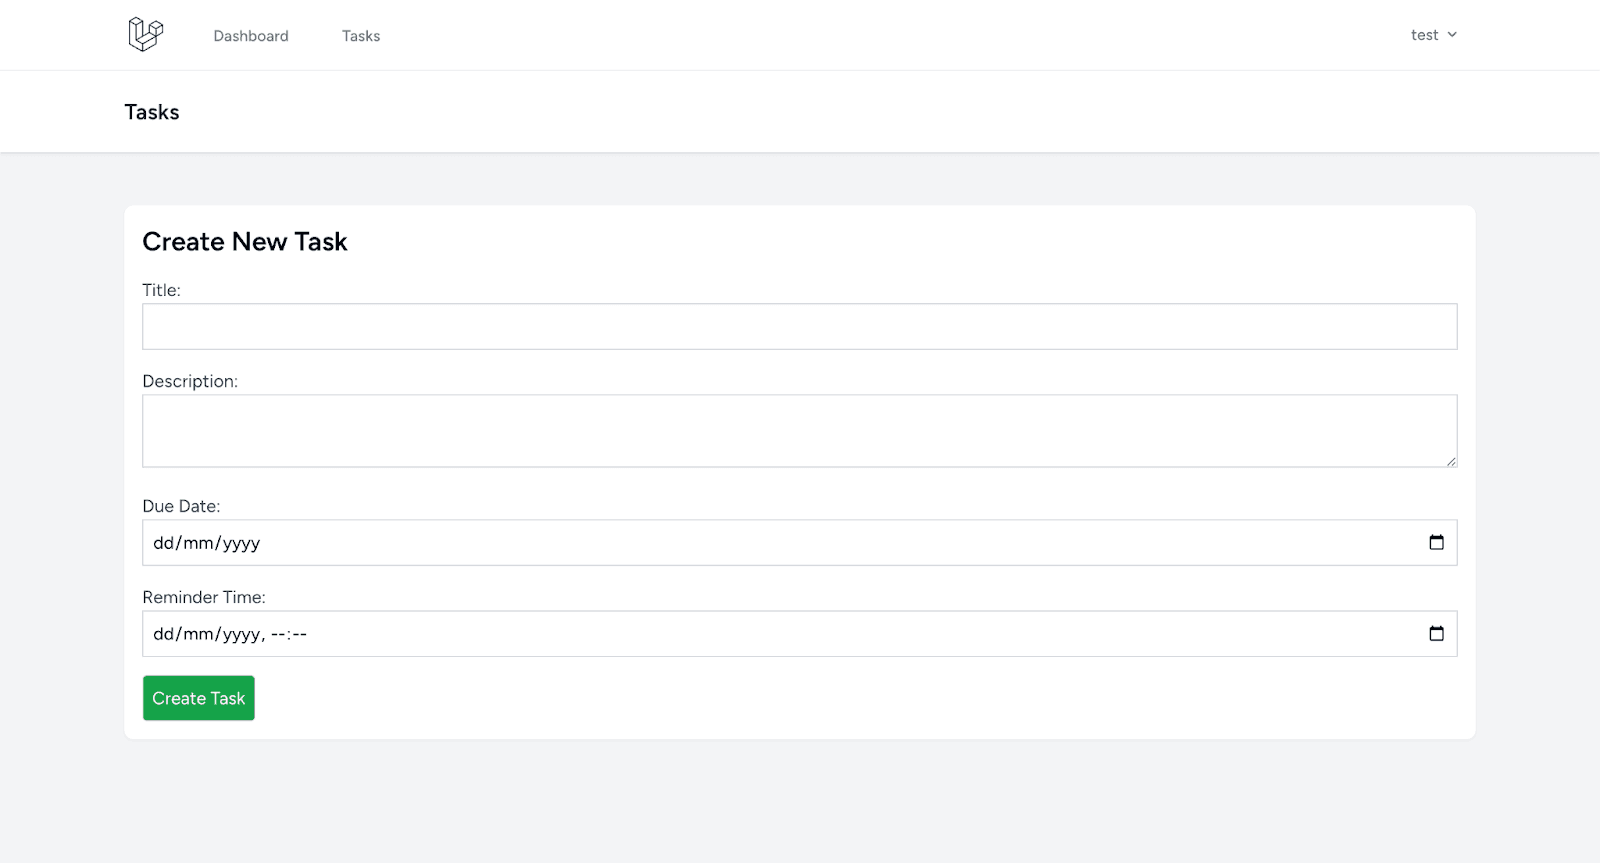Expand the test user dropdown menu
This screenshot has width=1600, height=863.
click(x=1433, y=35)
